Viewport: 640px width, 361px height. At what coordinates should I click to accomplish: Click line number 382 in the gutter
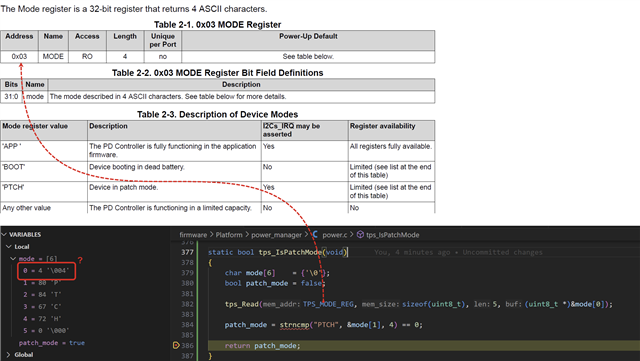point(187,304)
